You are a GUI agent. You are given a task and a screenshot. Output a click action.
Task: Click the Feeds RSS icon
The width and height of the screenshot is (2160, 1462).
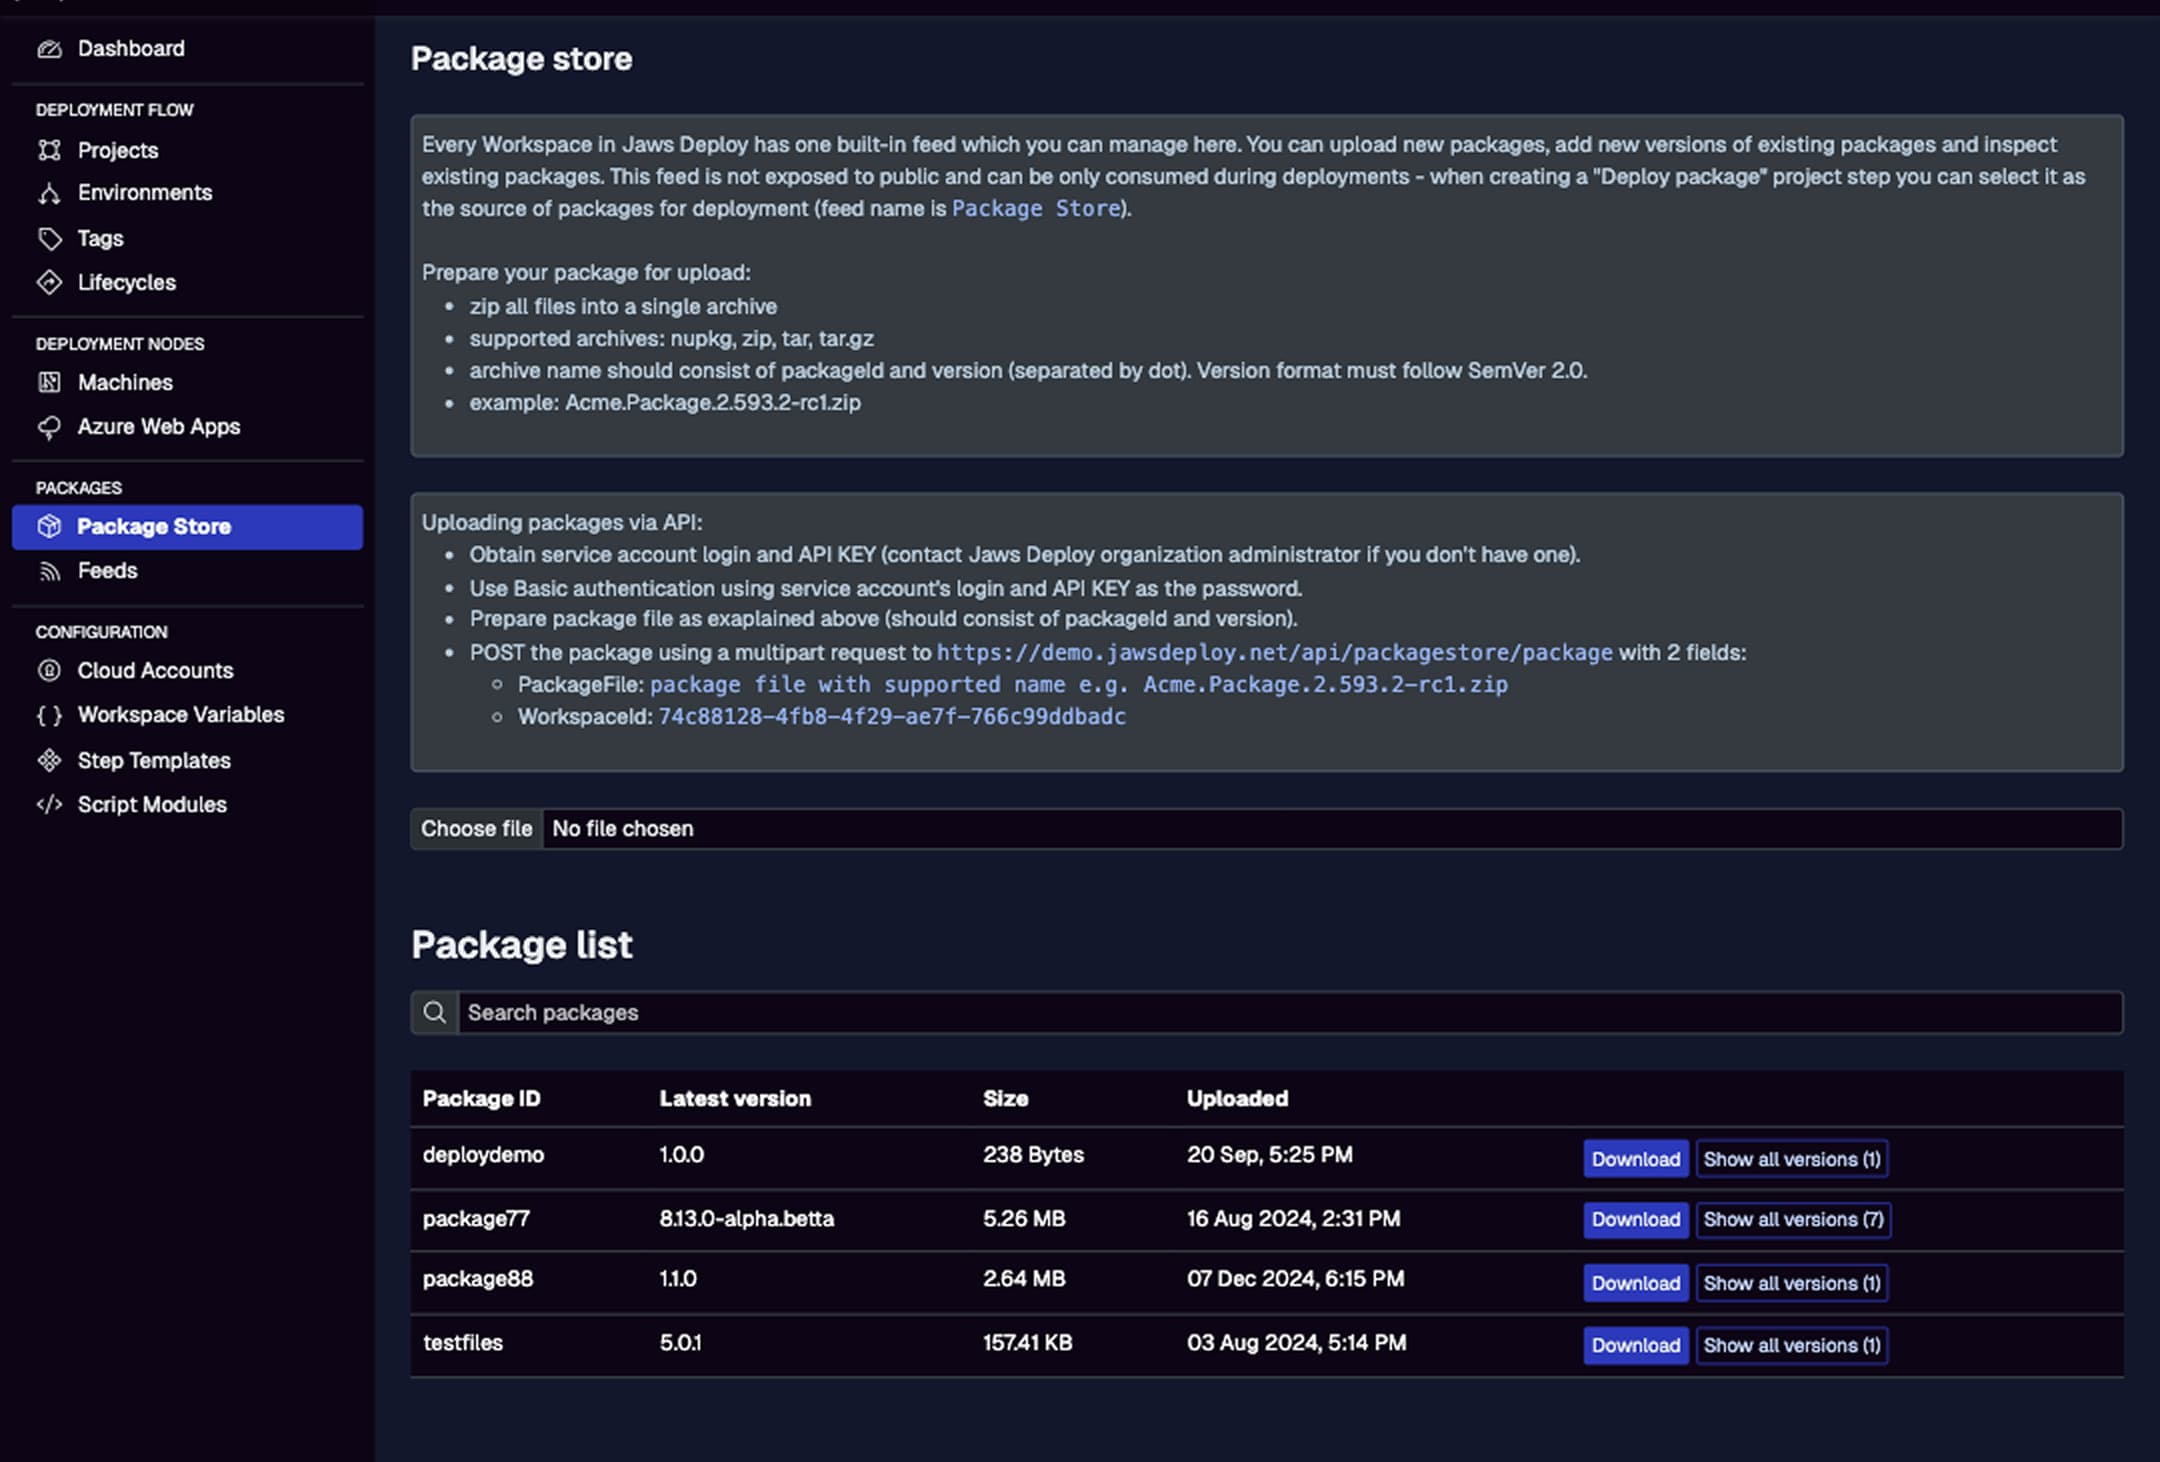pos(49,571)
